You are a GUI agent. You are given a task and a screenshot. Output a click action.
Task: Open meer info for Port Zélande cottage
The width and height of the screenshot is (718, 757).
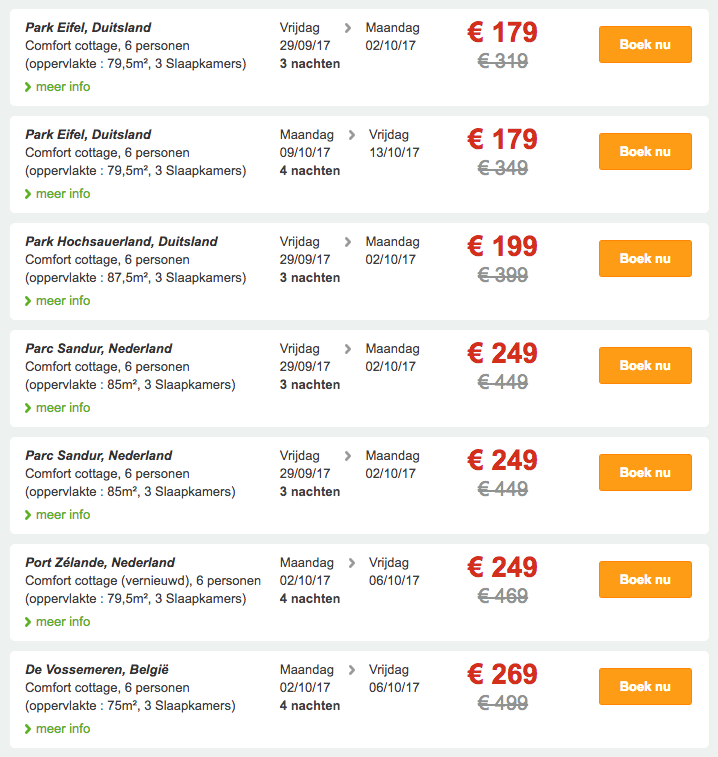pos(58,622)
